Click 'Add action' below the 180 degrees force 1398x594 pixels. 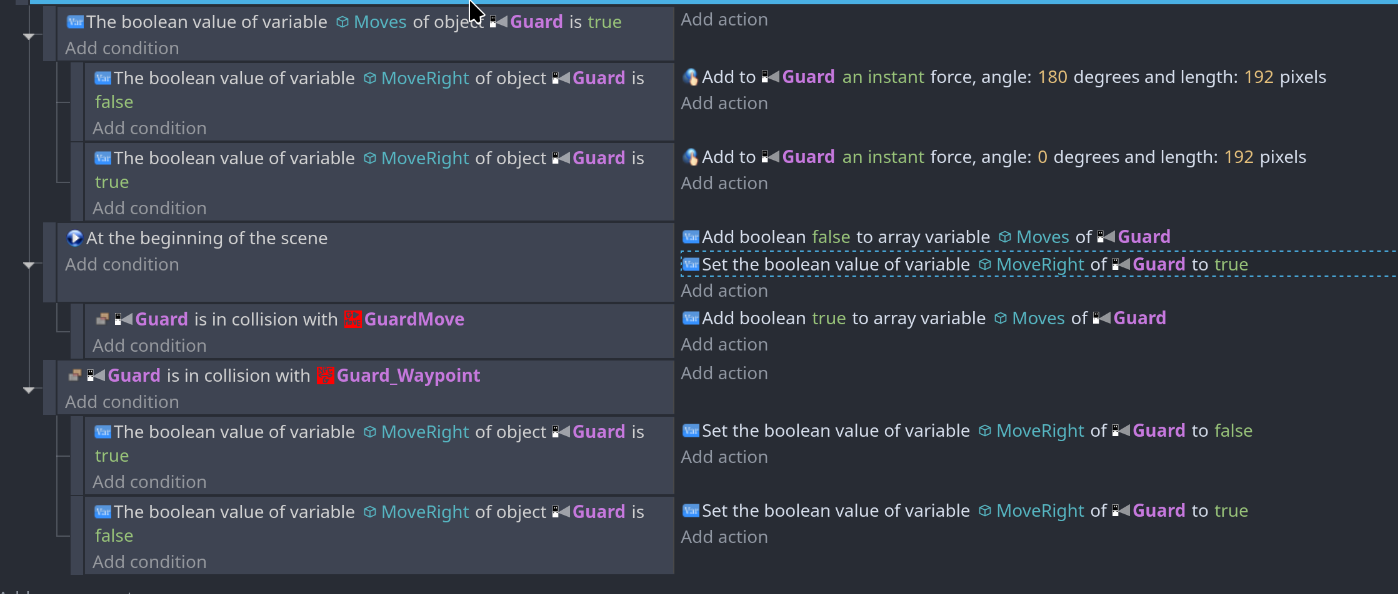724,103
